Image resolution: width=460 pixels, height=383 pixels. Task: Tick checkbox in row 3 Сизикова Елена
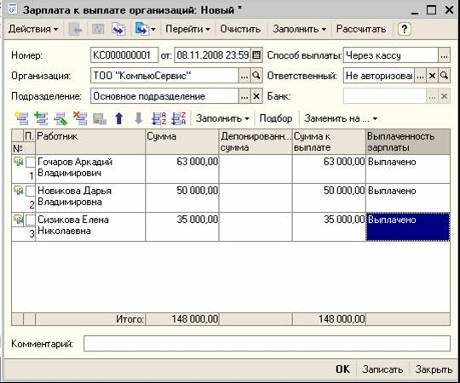coord(30,220)
